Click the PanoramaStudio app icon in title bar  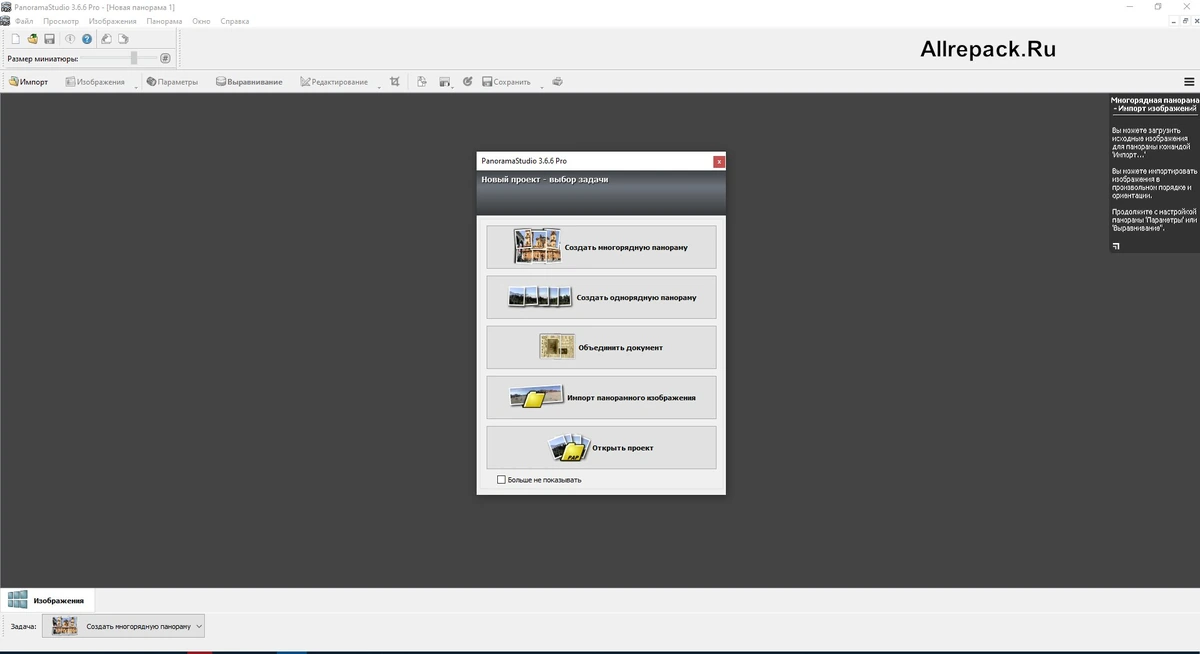coord(6,7)
